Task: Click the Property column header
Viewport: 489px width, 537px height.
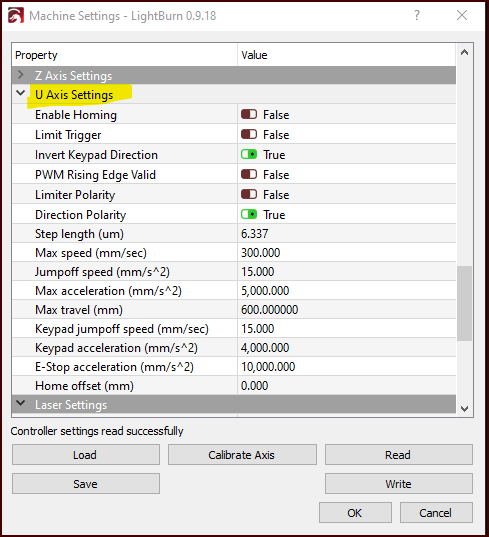Action: 125,55
